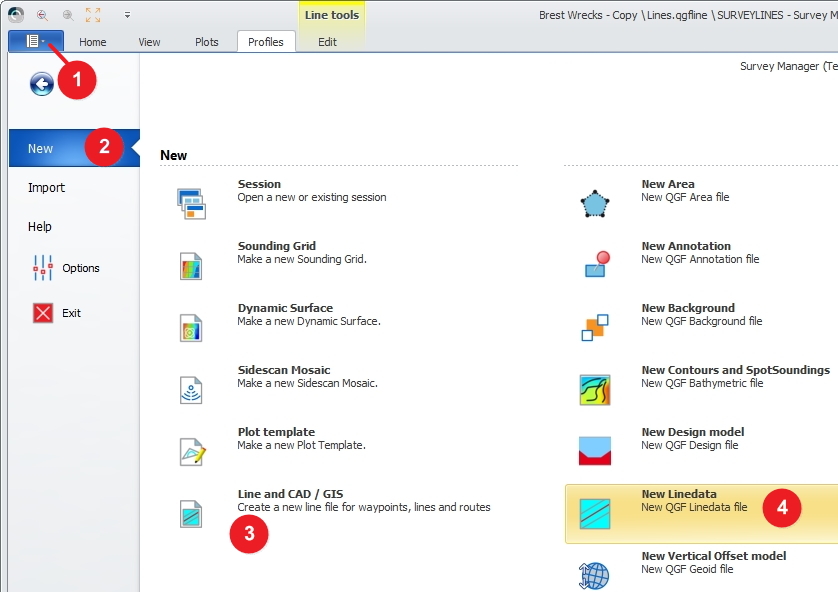
Task: Click the New Contours and SpotSoundings icon
Action: (x=594, y=389)
